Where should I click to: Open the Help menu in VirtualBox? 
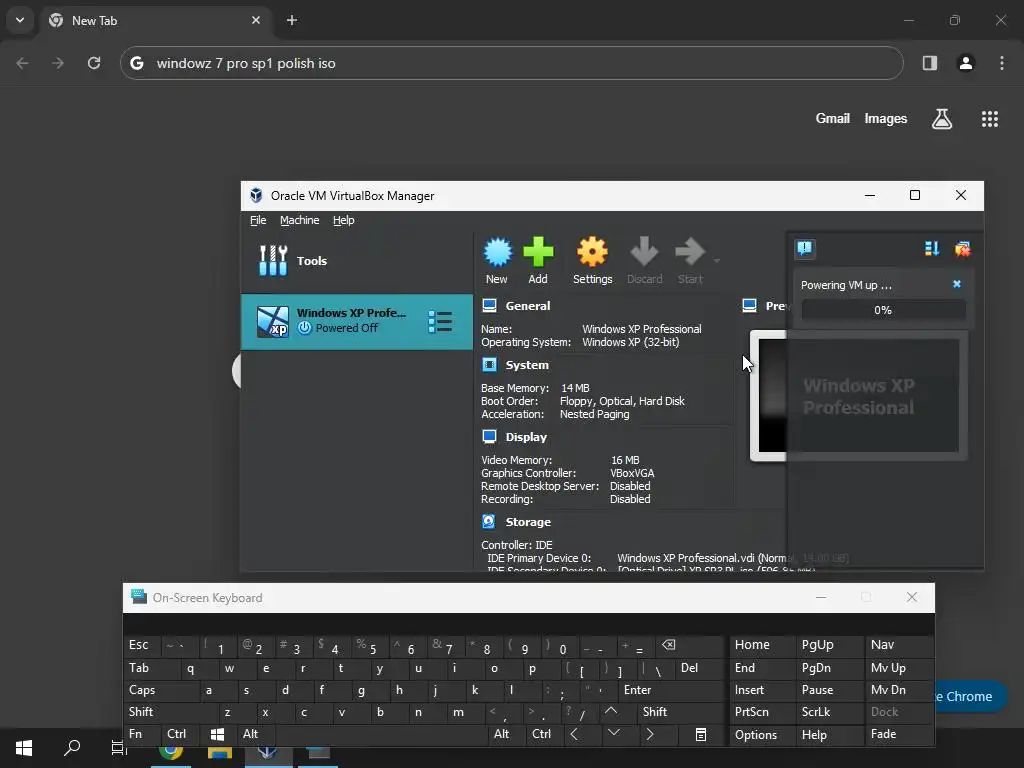click(344, 220)
